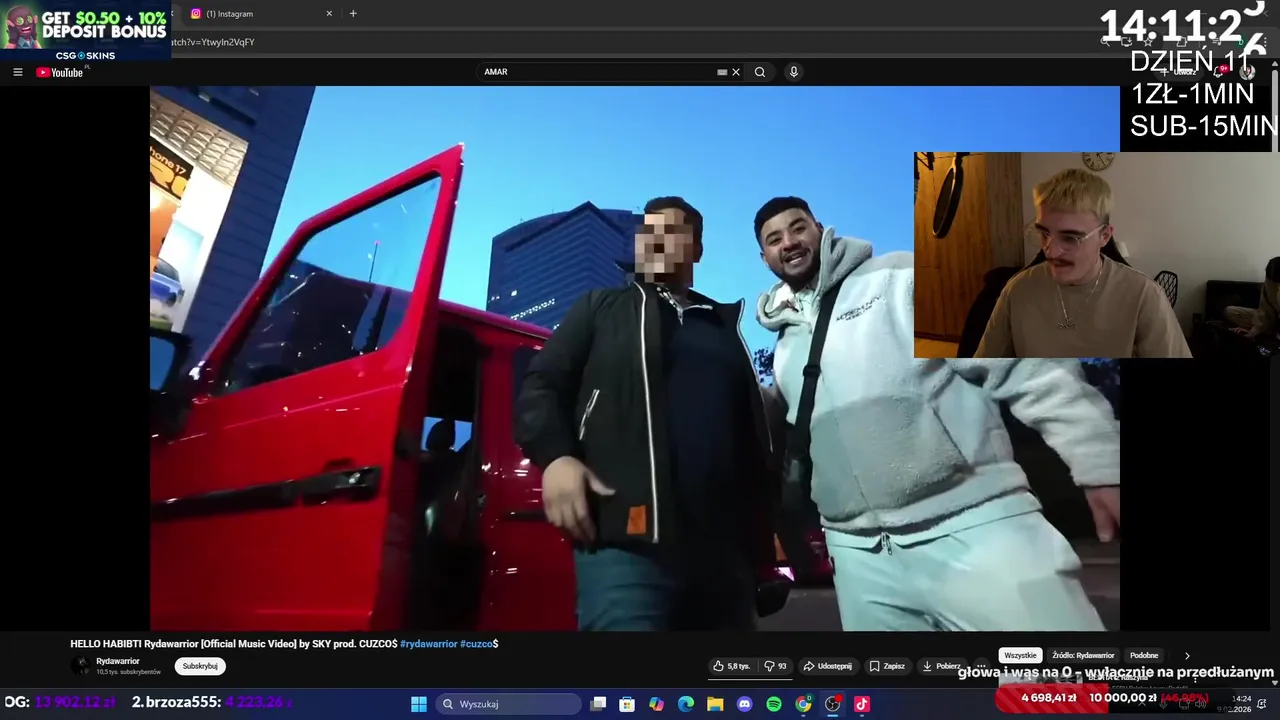The width and height of the screenshot is (1280, 720).
Task: Open Discord from the taskbar
Action: coord(744,704)
